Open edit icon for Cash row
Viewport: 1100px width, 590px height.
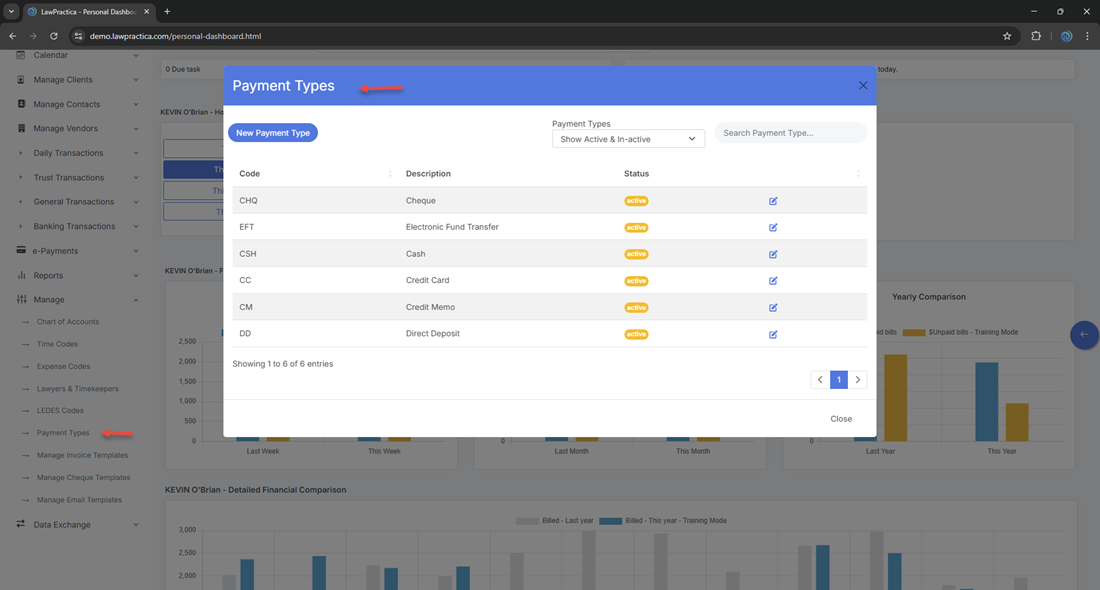tap(773, 254)
